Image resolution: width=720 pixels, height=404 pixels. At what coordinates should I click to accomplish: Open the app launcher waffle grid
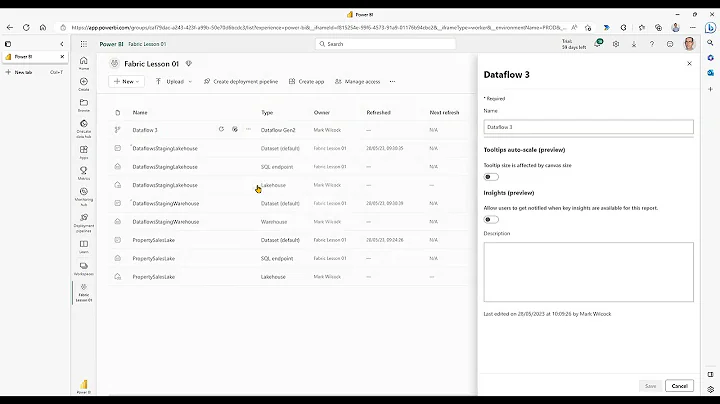click(x=84, y=44)
